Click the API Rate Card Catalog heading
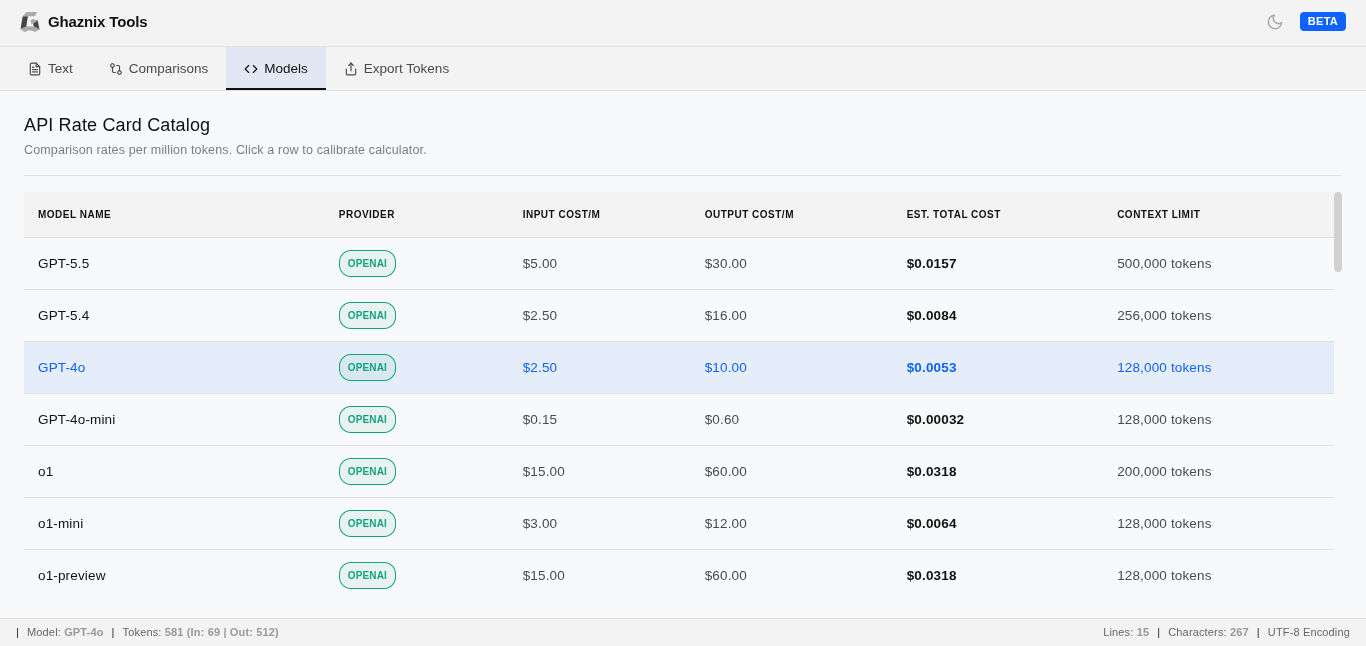 117,125
